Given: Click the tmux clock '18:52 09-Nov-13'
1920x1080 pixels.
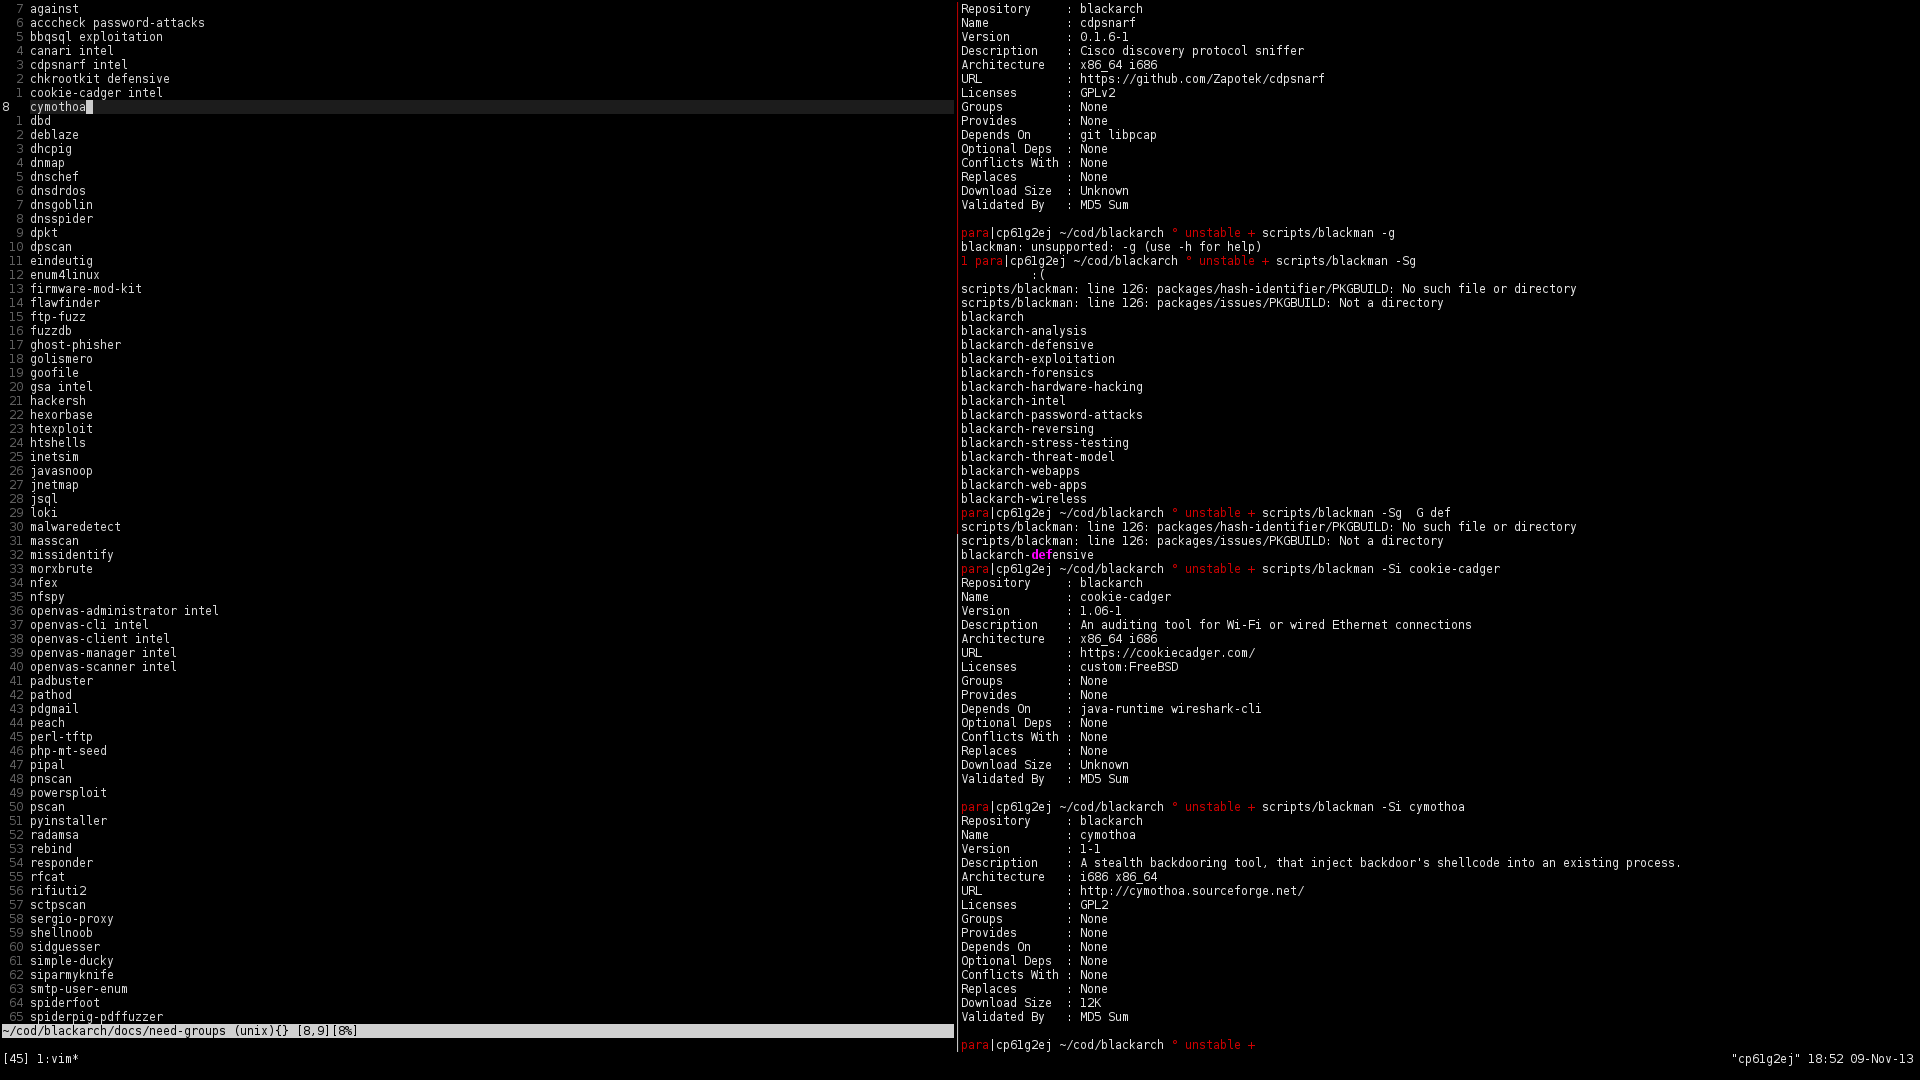Looking at the screenshot, I should pyautogui.click(x=1860, y=1059).
